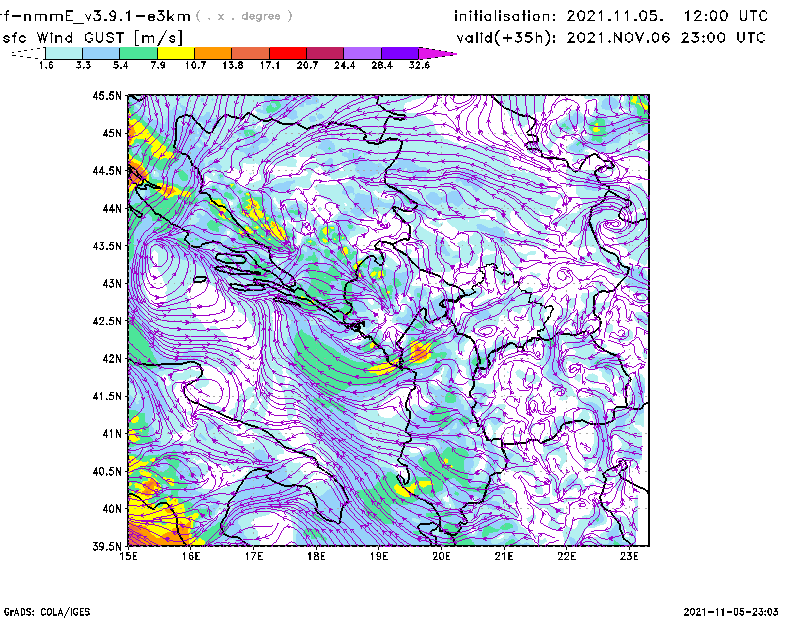This screenshot has height=618, width=800.
Task: Click the 'GrADS: COLA/IGES' credit text
Action: tap(47, 612)
